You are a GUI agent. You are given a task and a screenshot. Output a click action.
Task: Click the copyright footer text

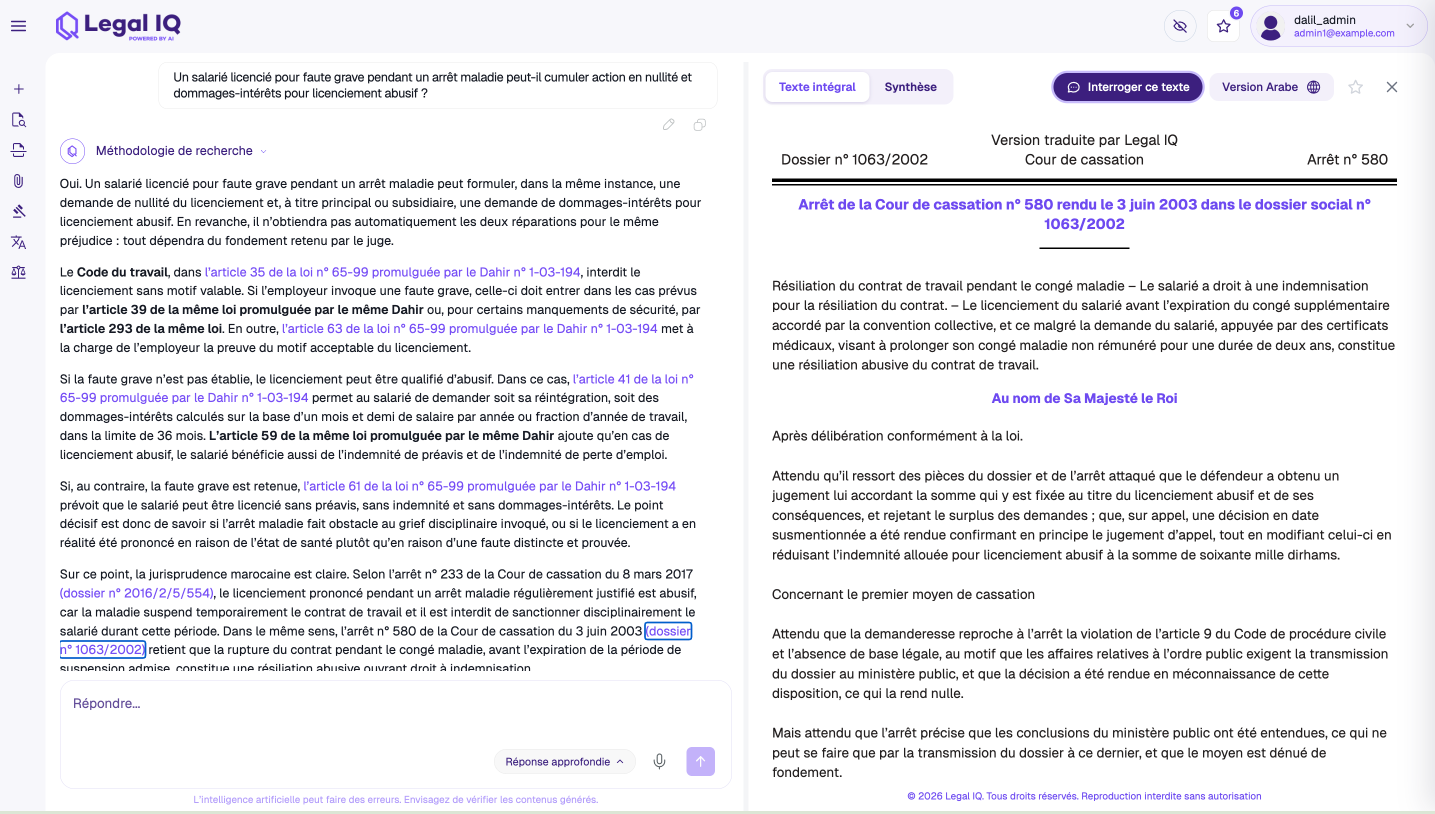(1084, 796)
